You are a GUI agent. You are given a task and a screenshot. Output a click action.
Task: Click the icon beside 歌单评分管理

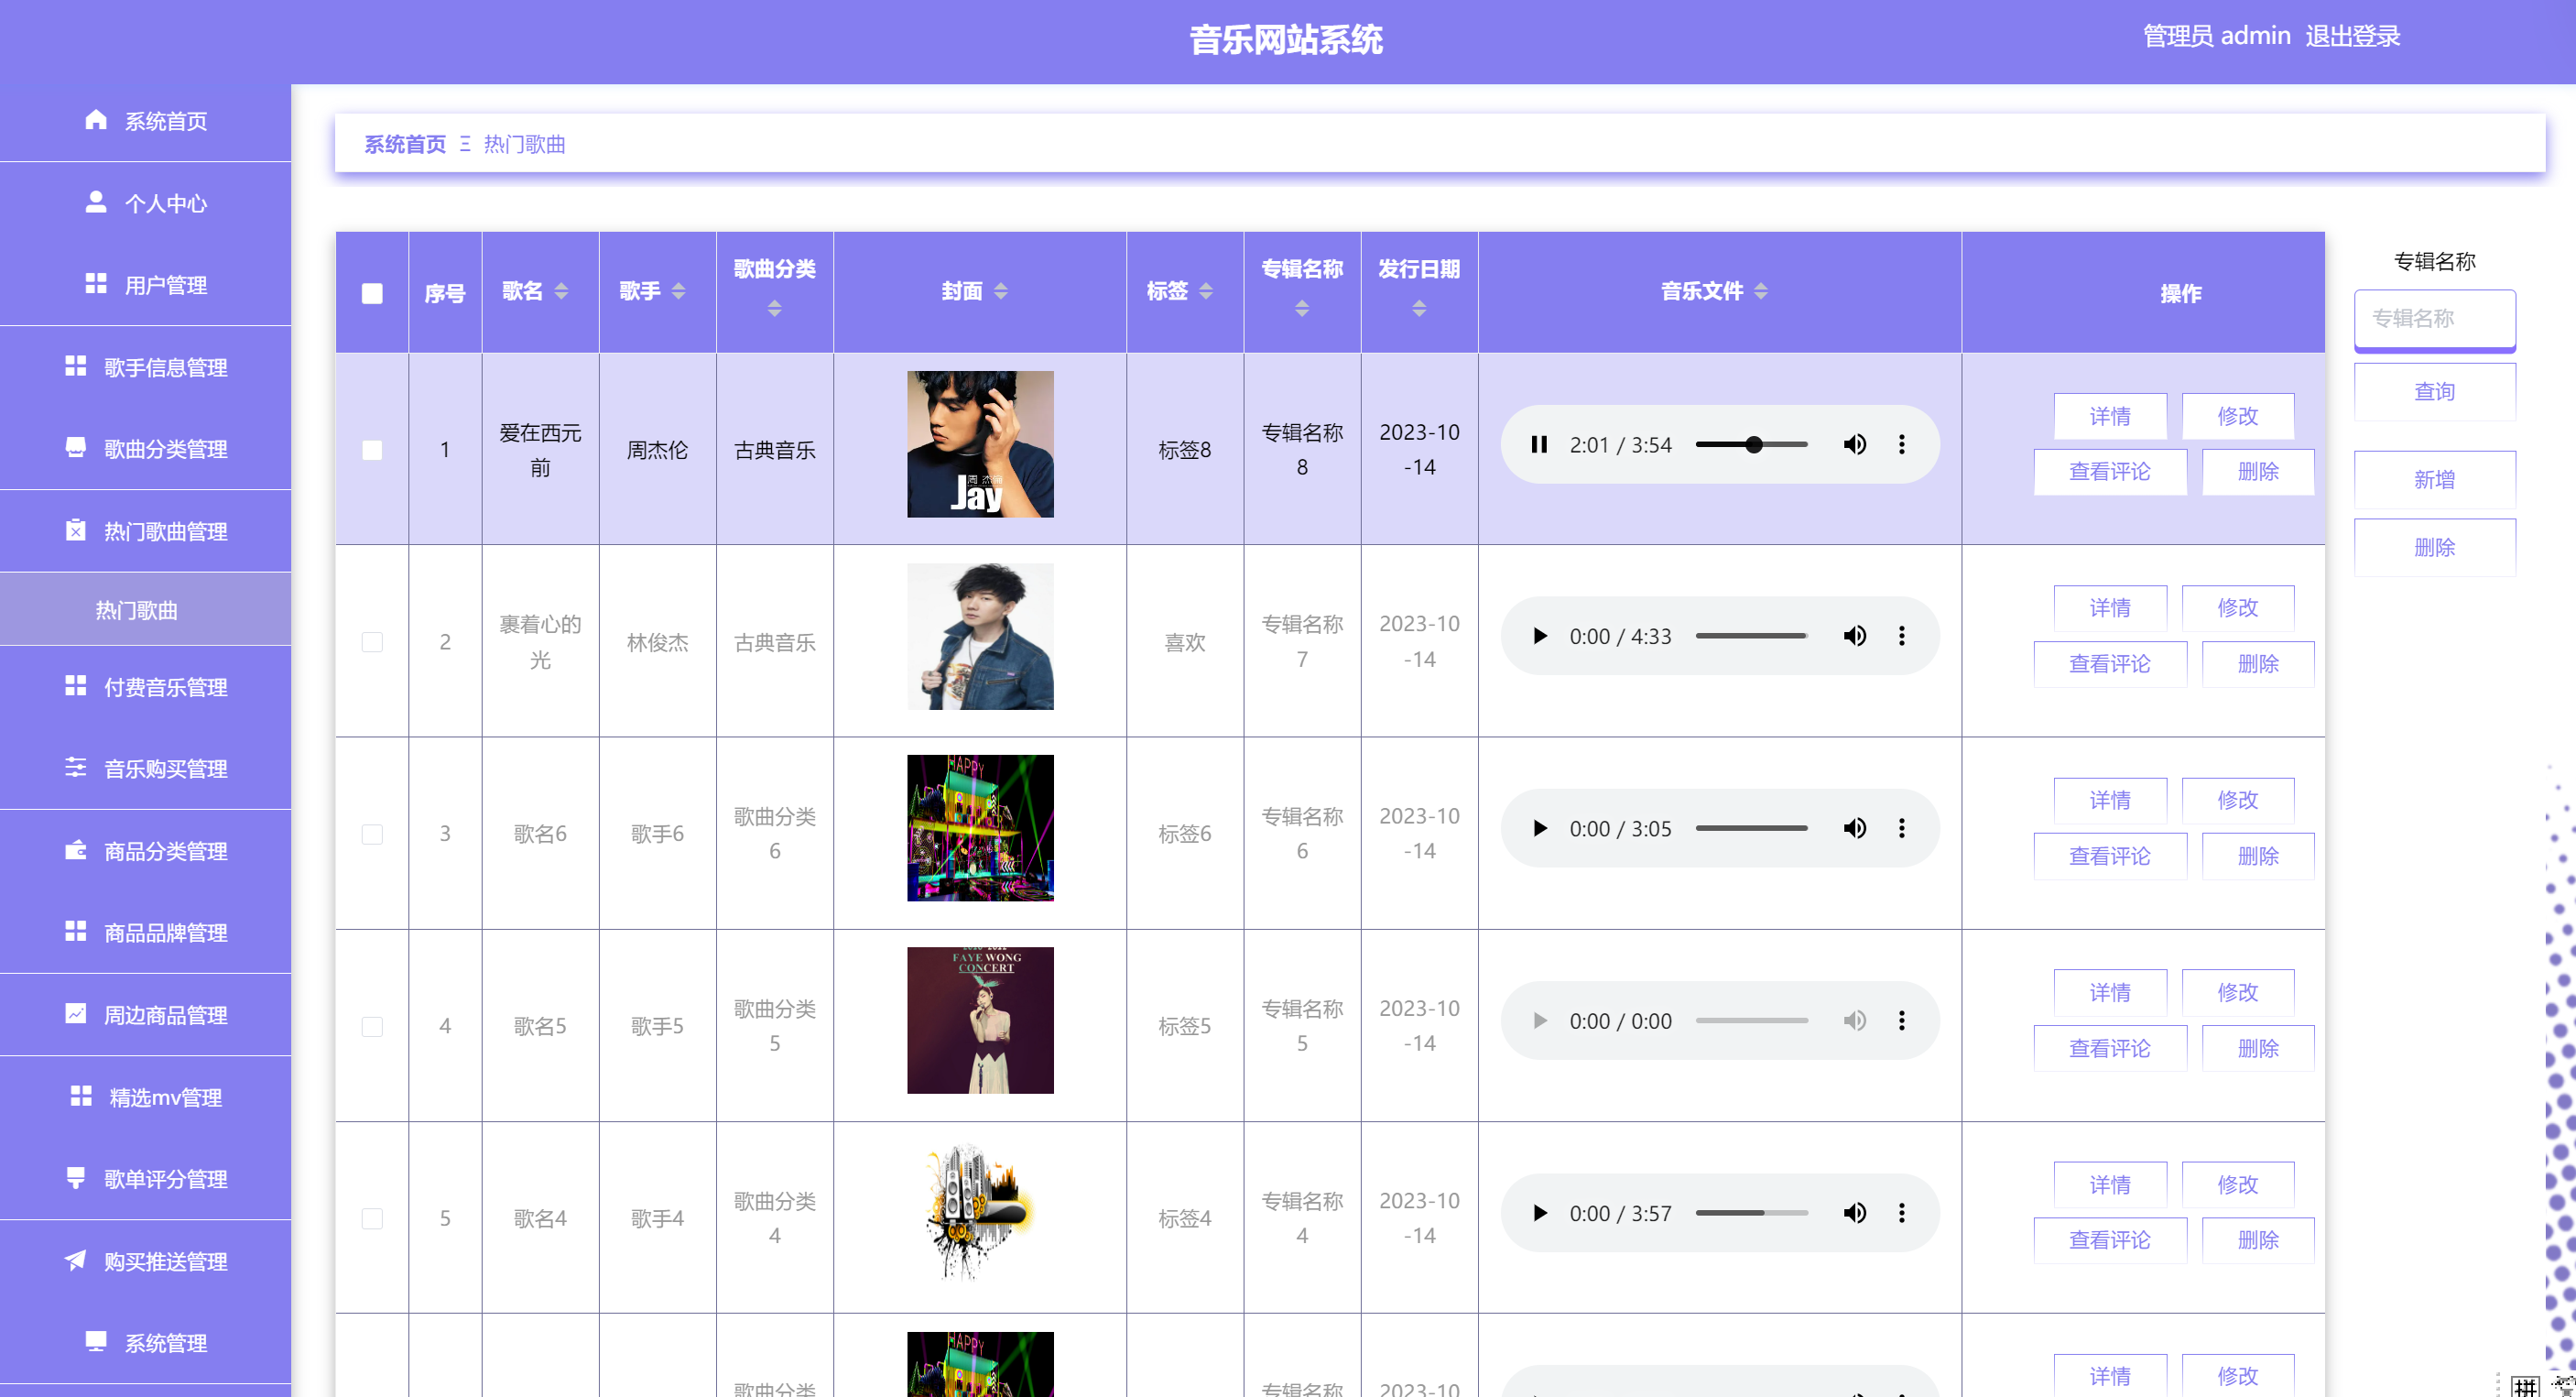76,1178
